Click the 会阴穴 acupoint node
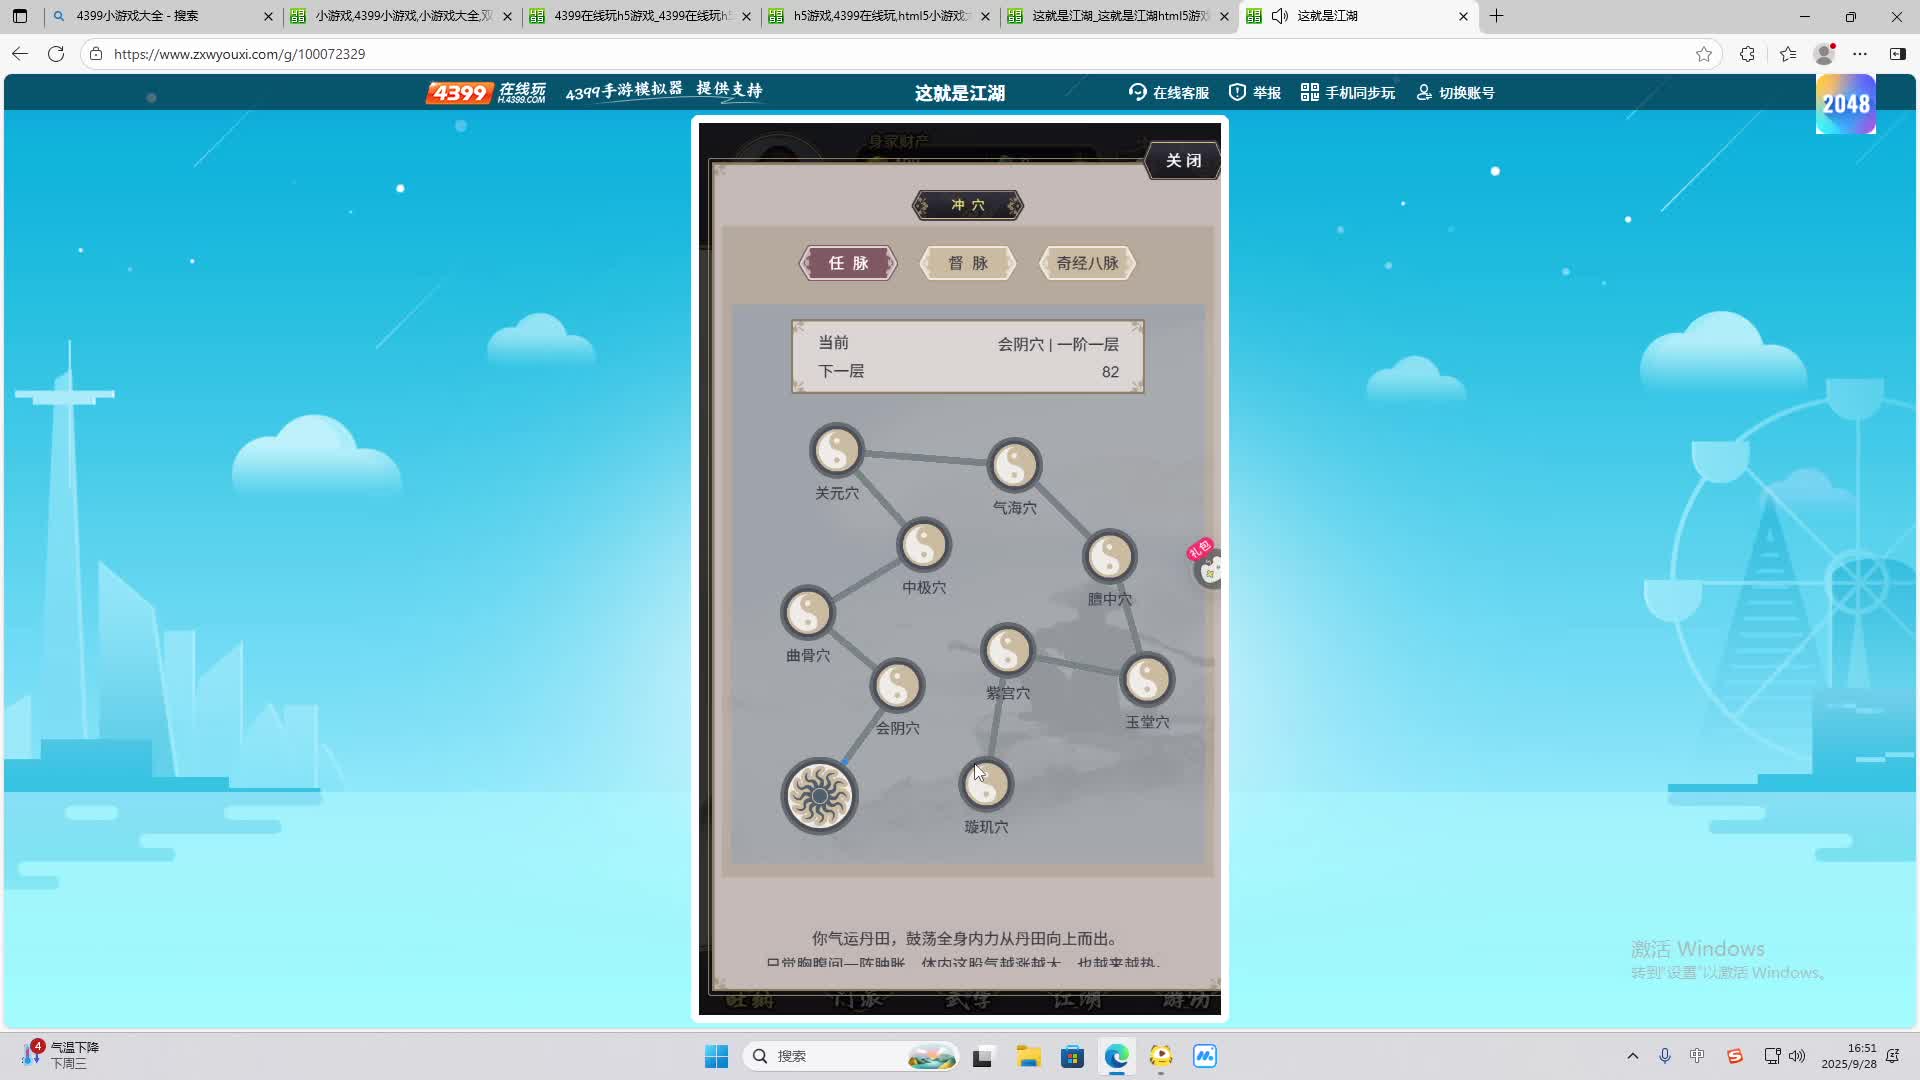1920x1080 pixels. (897, 686)
